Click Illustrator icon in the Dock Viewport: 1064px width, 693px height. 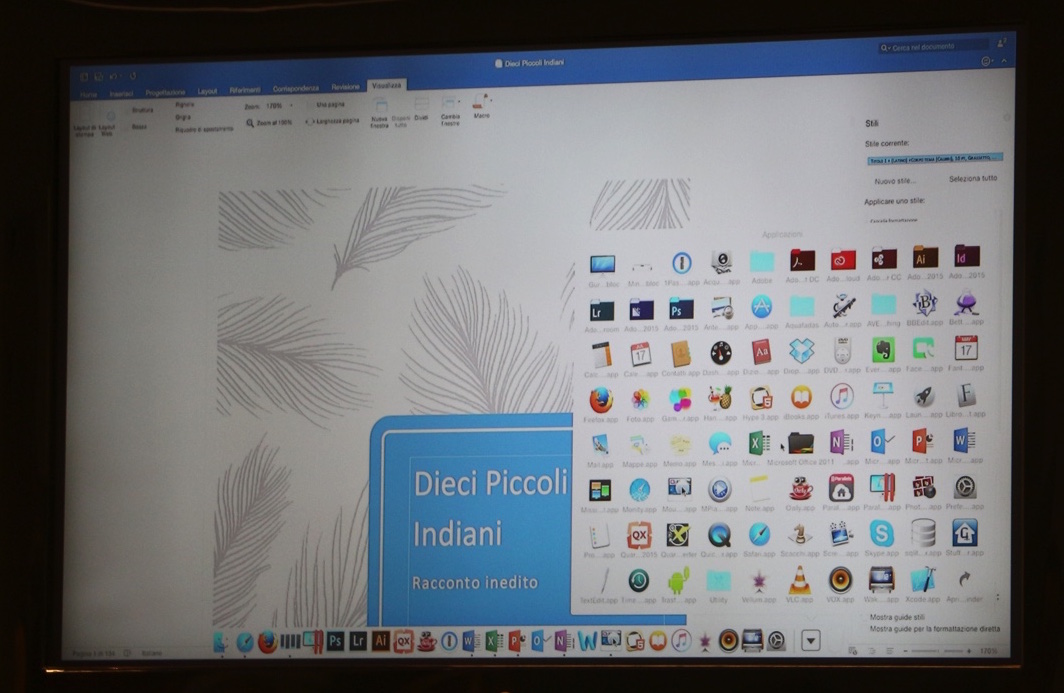[x=381, y=641]
